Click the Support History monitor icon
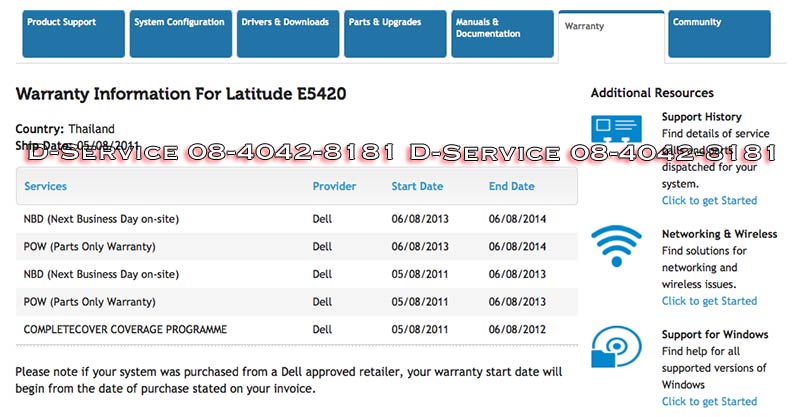Viewport: 800px width, 417px height. [x=616, y=131]
